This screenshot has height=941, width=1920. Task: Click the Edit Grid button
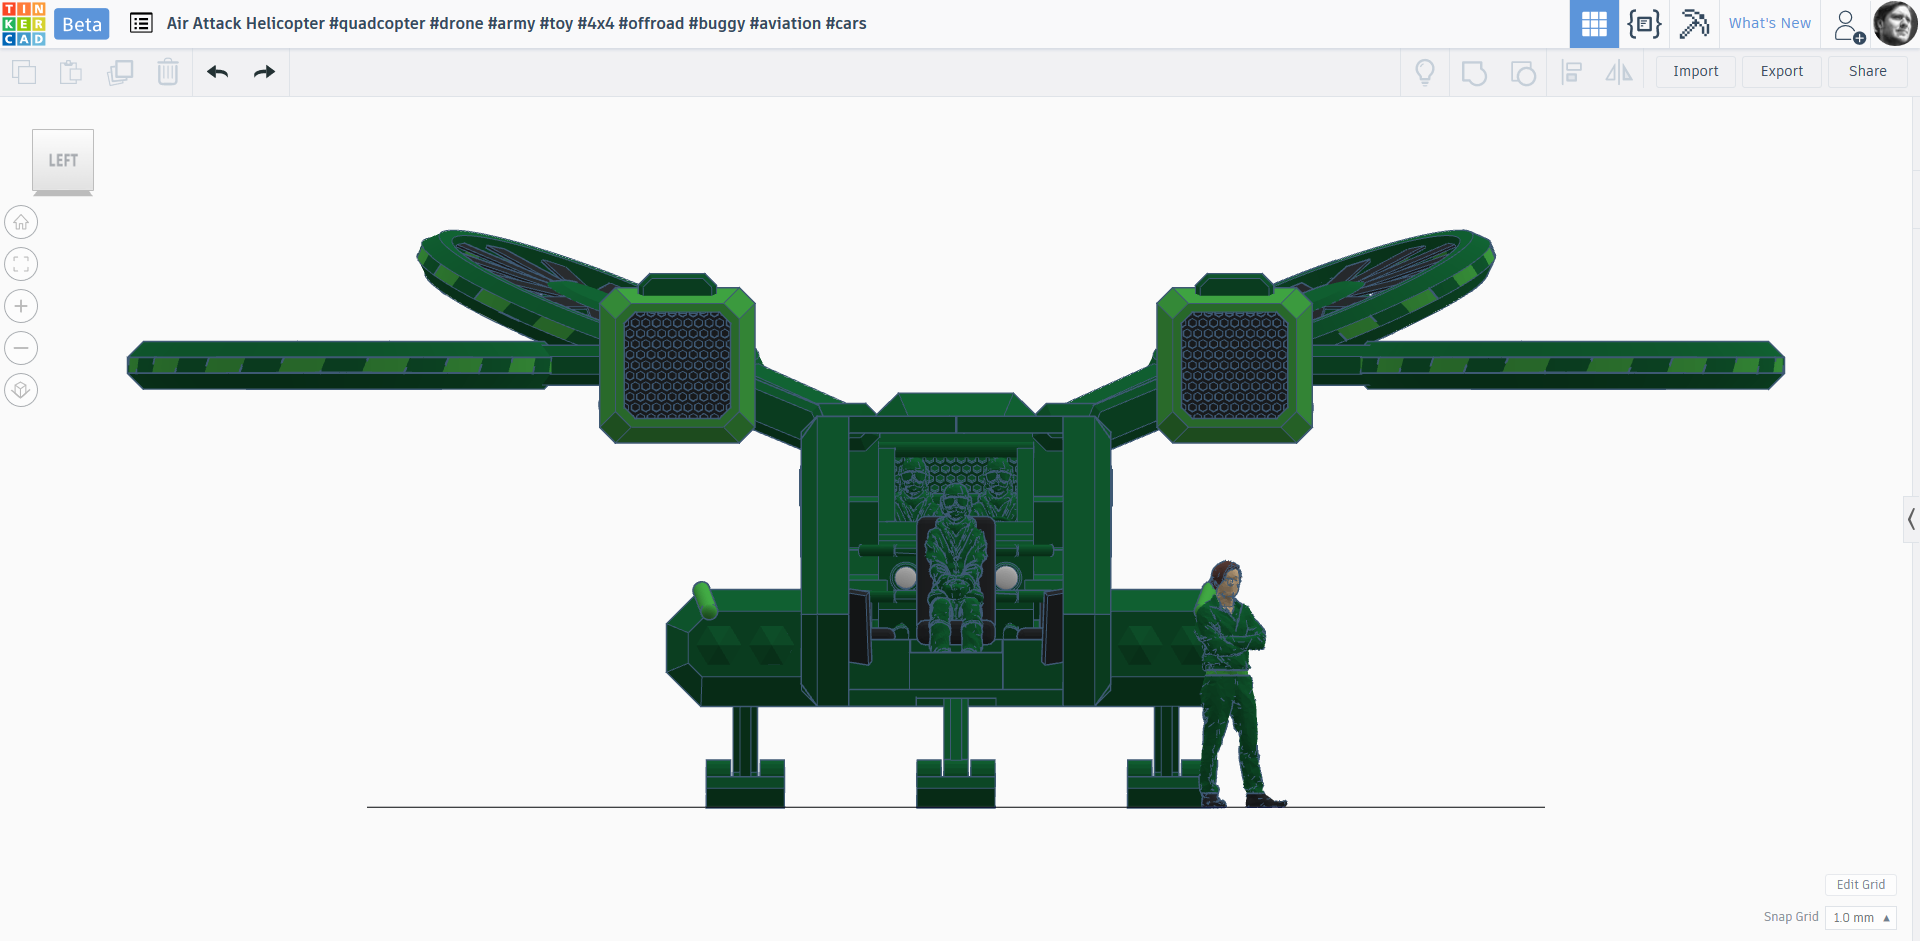pos(1860,884)
